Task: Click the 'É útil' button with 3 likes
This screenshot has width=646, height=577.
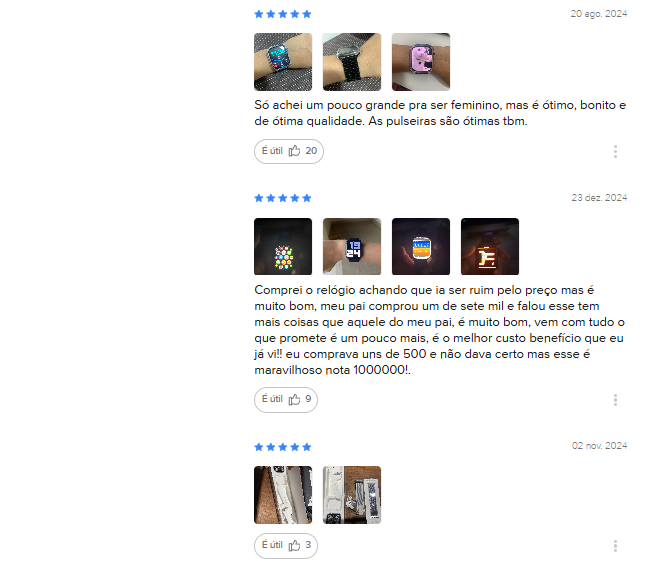Action: (x=286, y=546)
